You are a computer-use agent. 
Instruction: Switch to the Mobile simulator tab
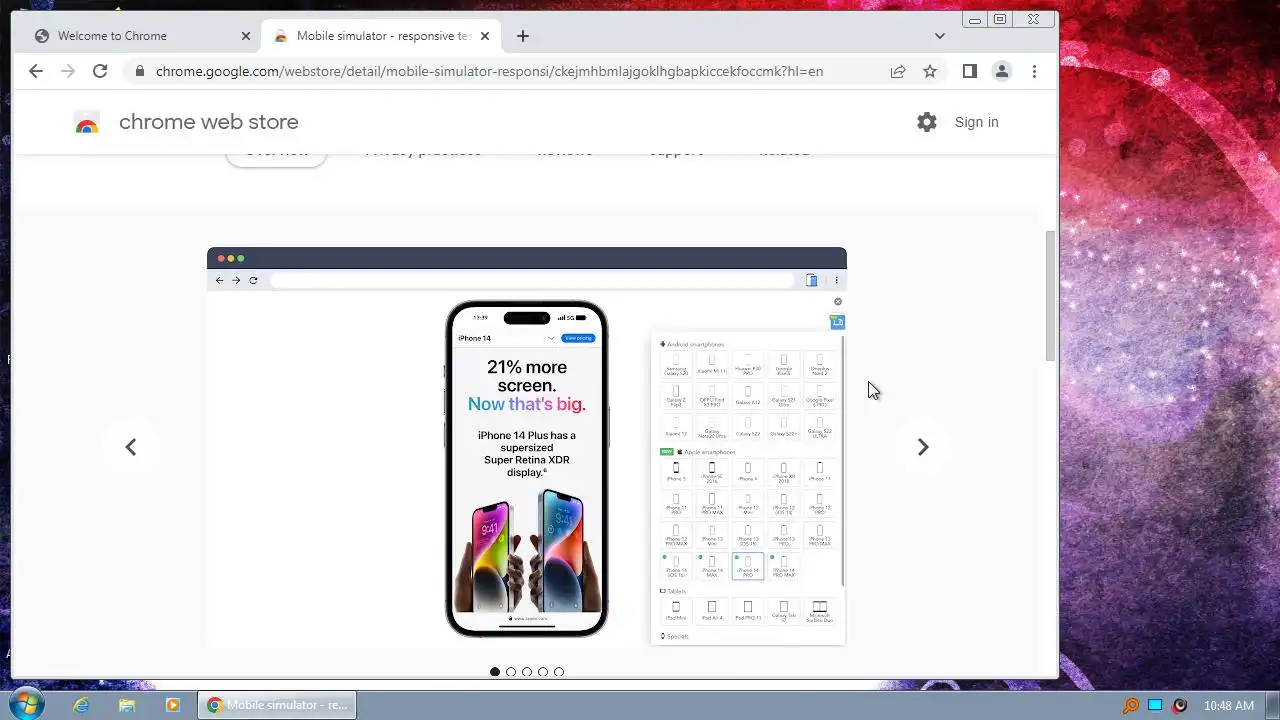(380, 36)
